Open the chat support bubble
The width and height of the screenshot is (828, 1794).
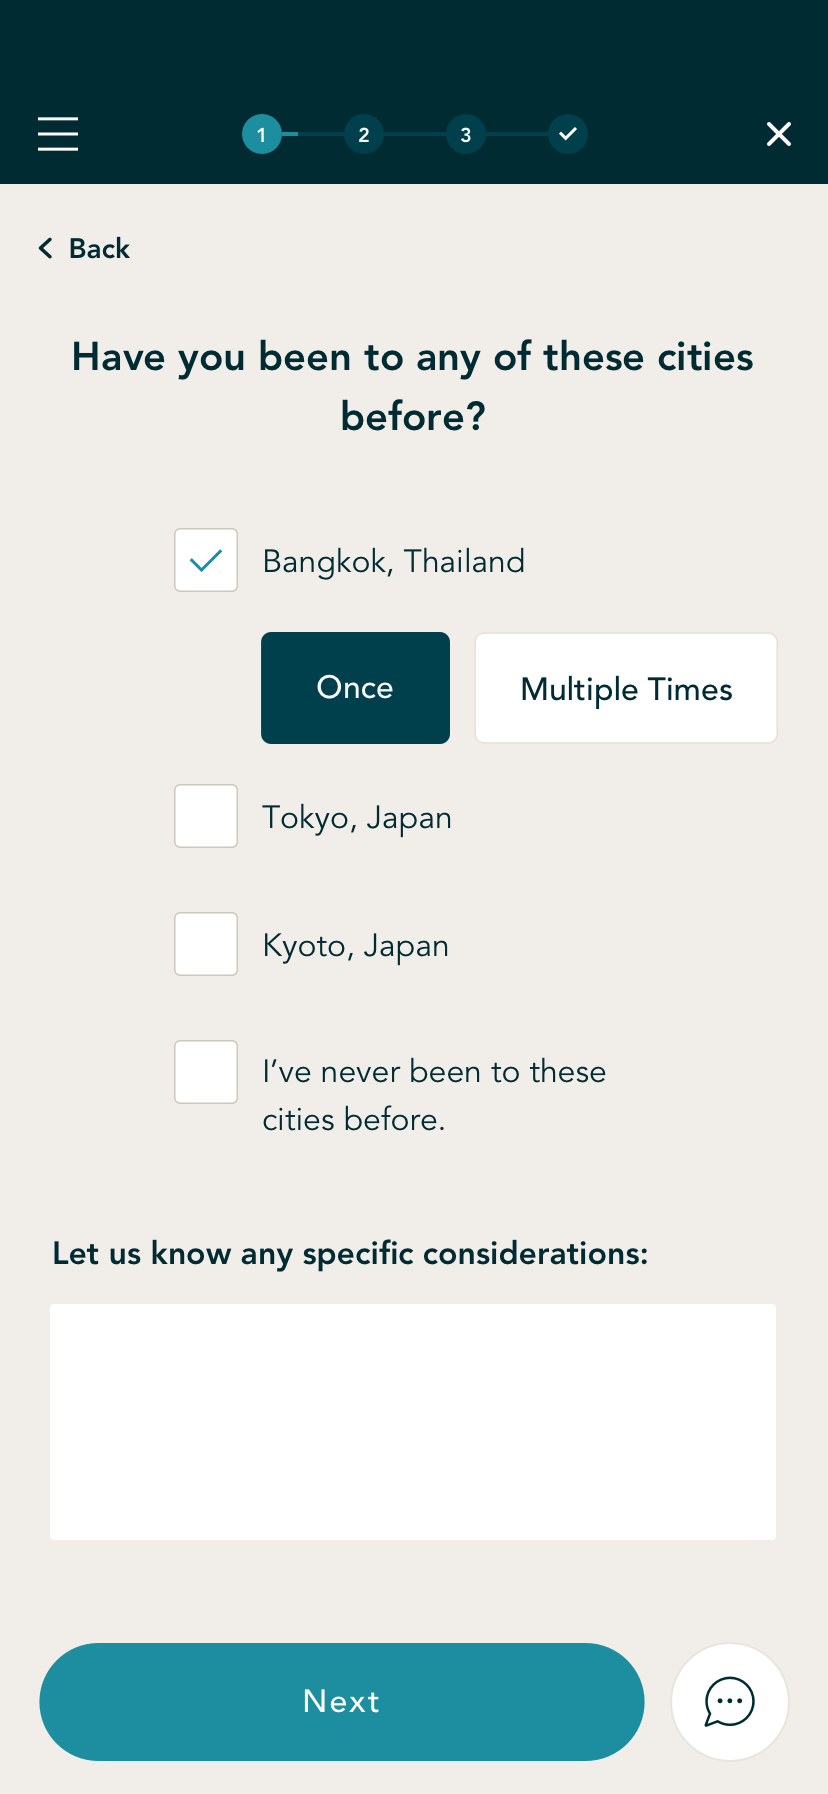pos(730,1702)
